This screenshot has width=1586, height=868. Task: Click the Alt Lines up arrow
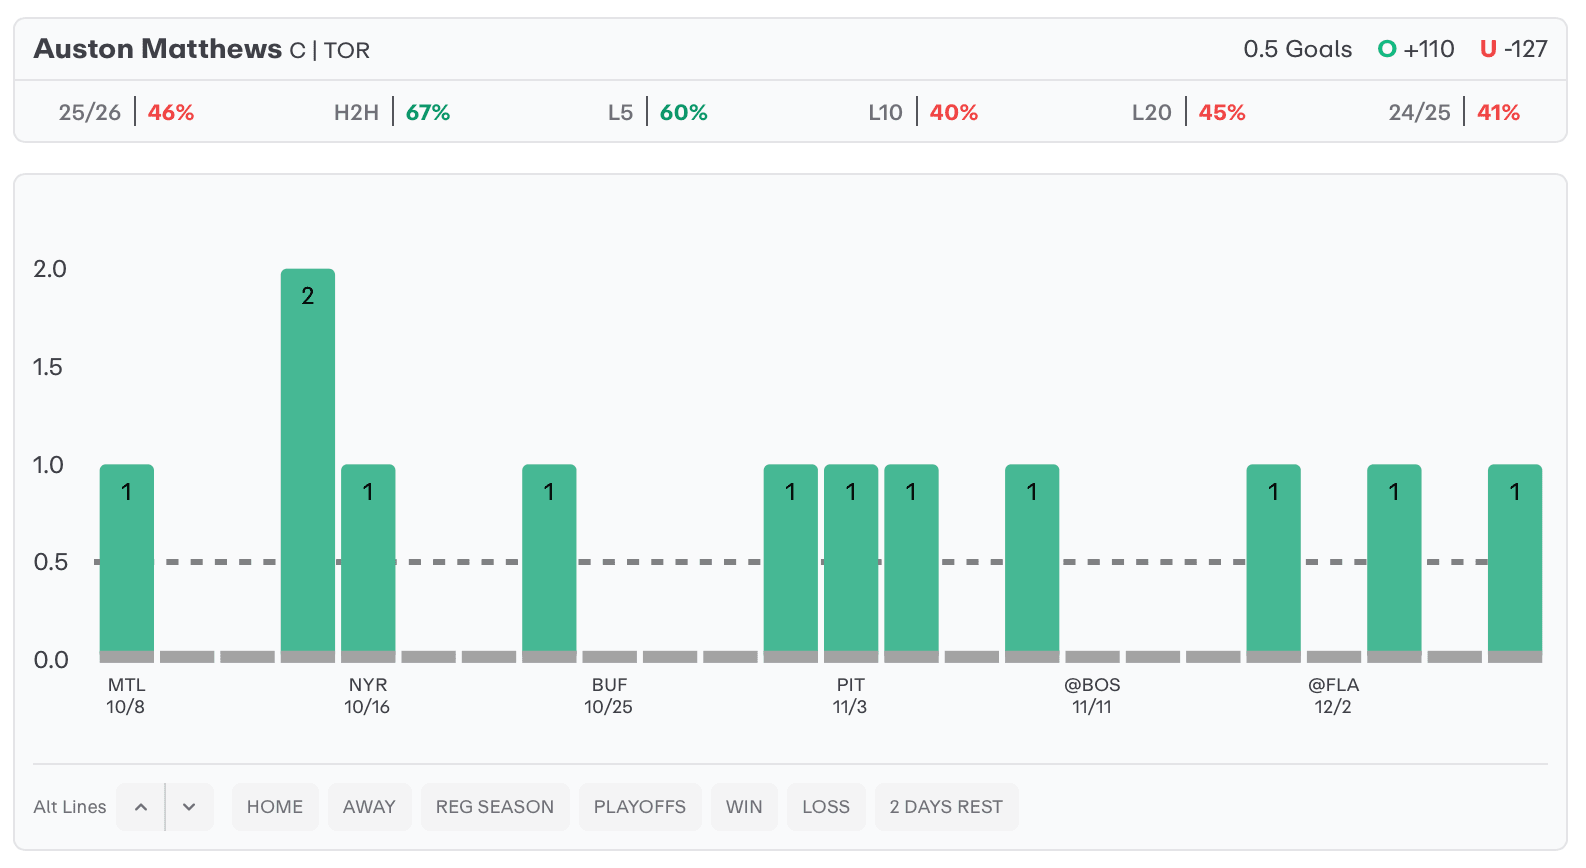coord(141,807)
